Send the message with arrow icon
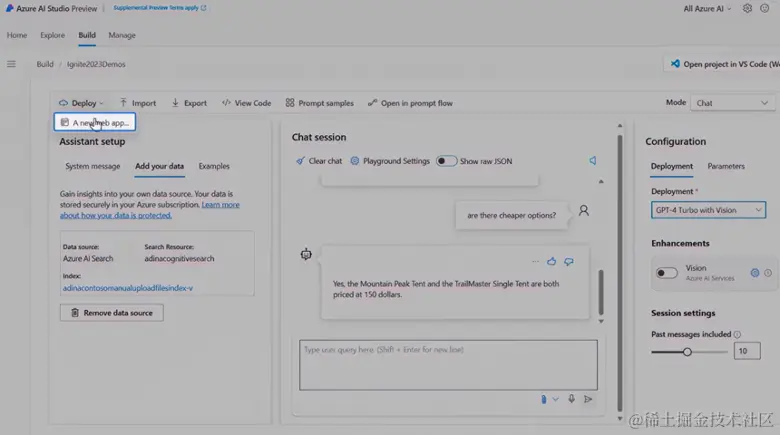This screenshot has width=780, height=435. pos(588,399)
